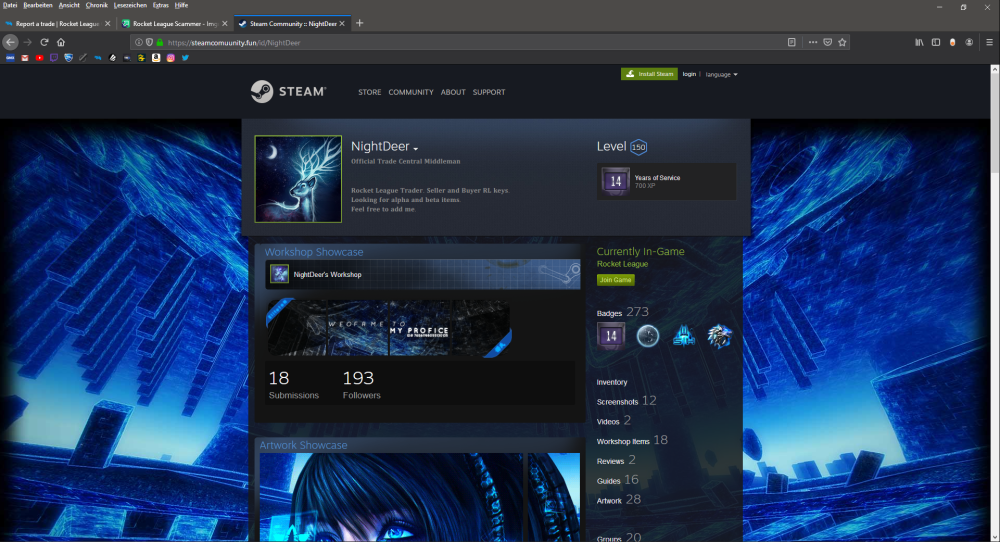The height and width of the screenshot is (542, 1000).
Task: Switch to Rocket League Scammer tab
Action: 175,24
